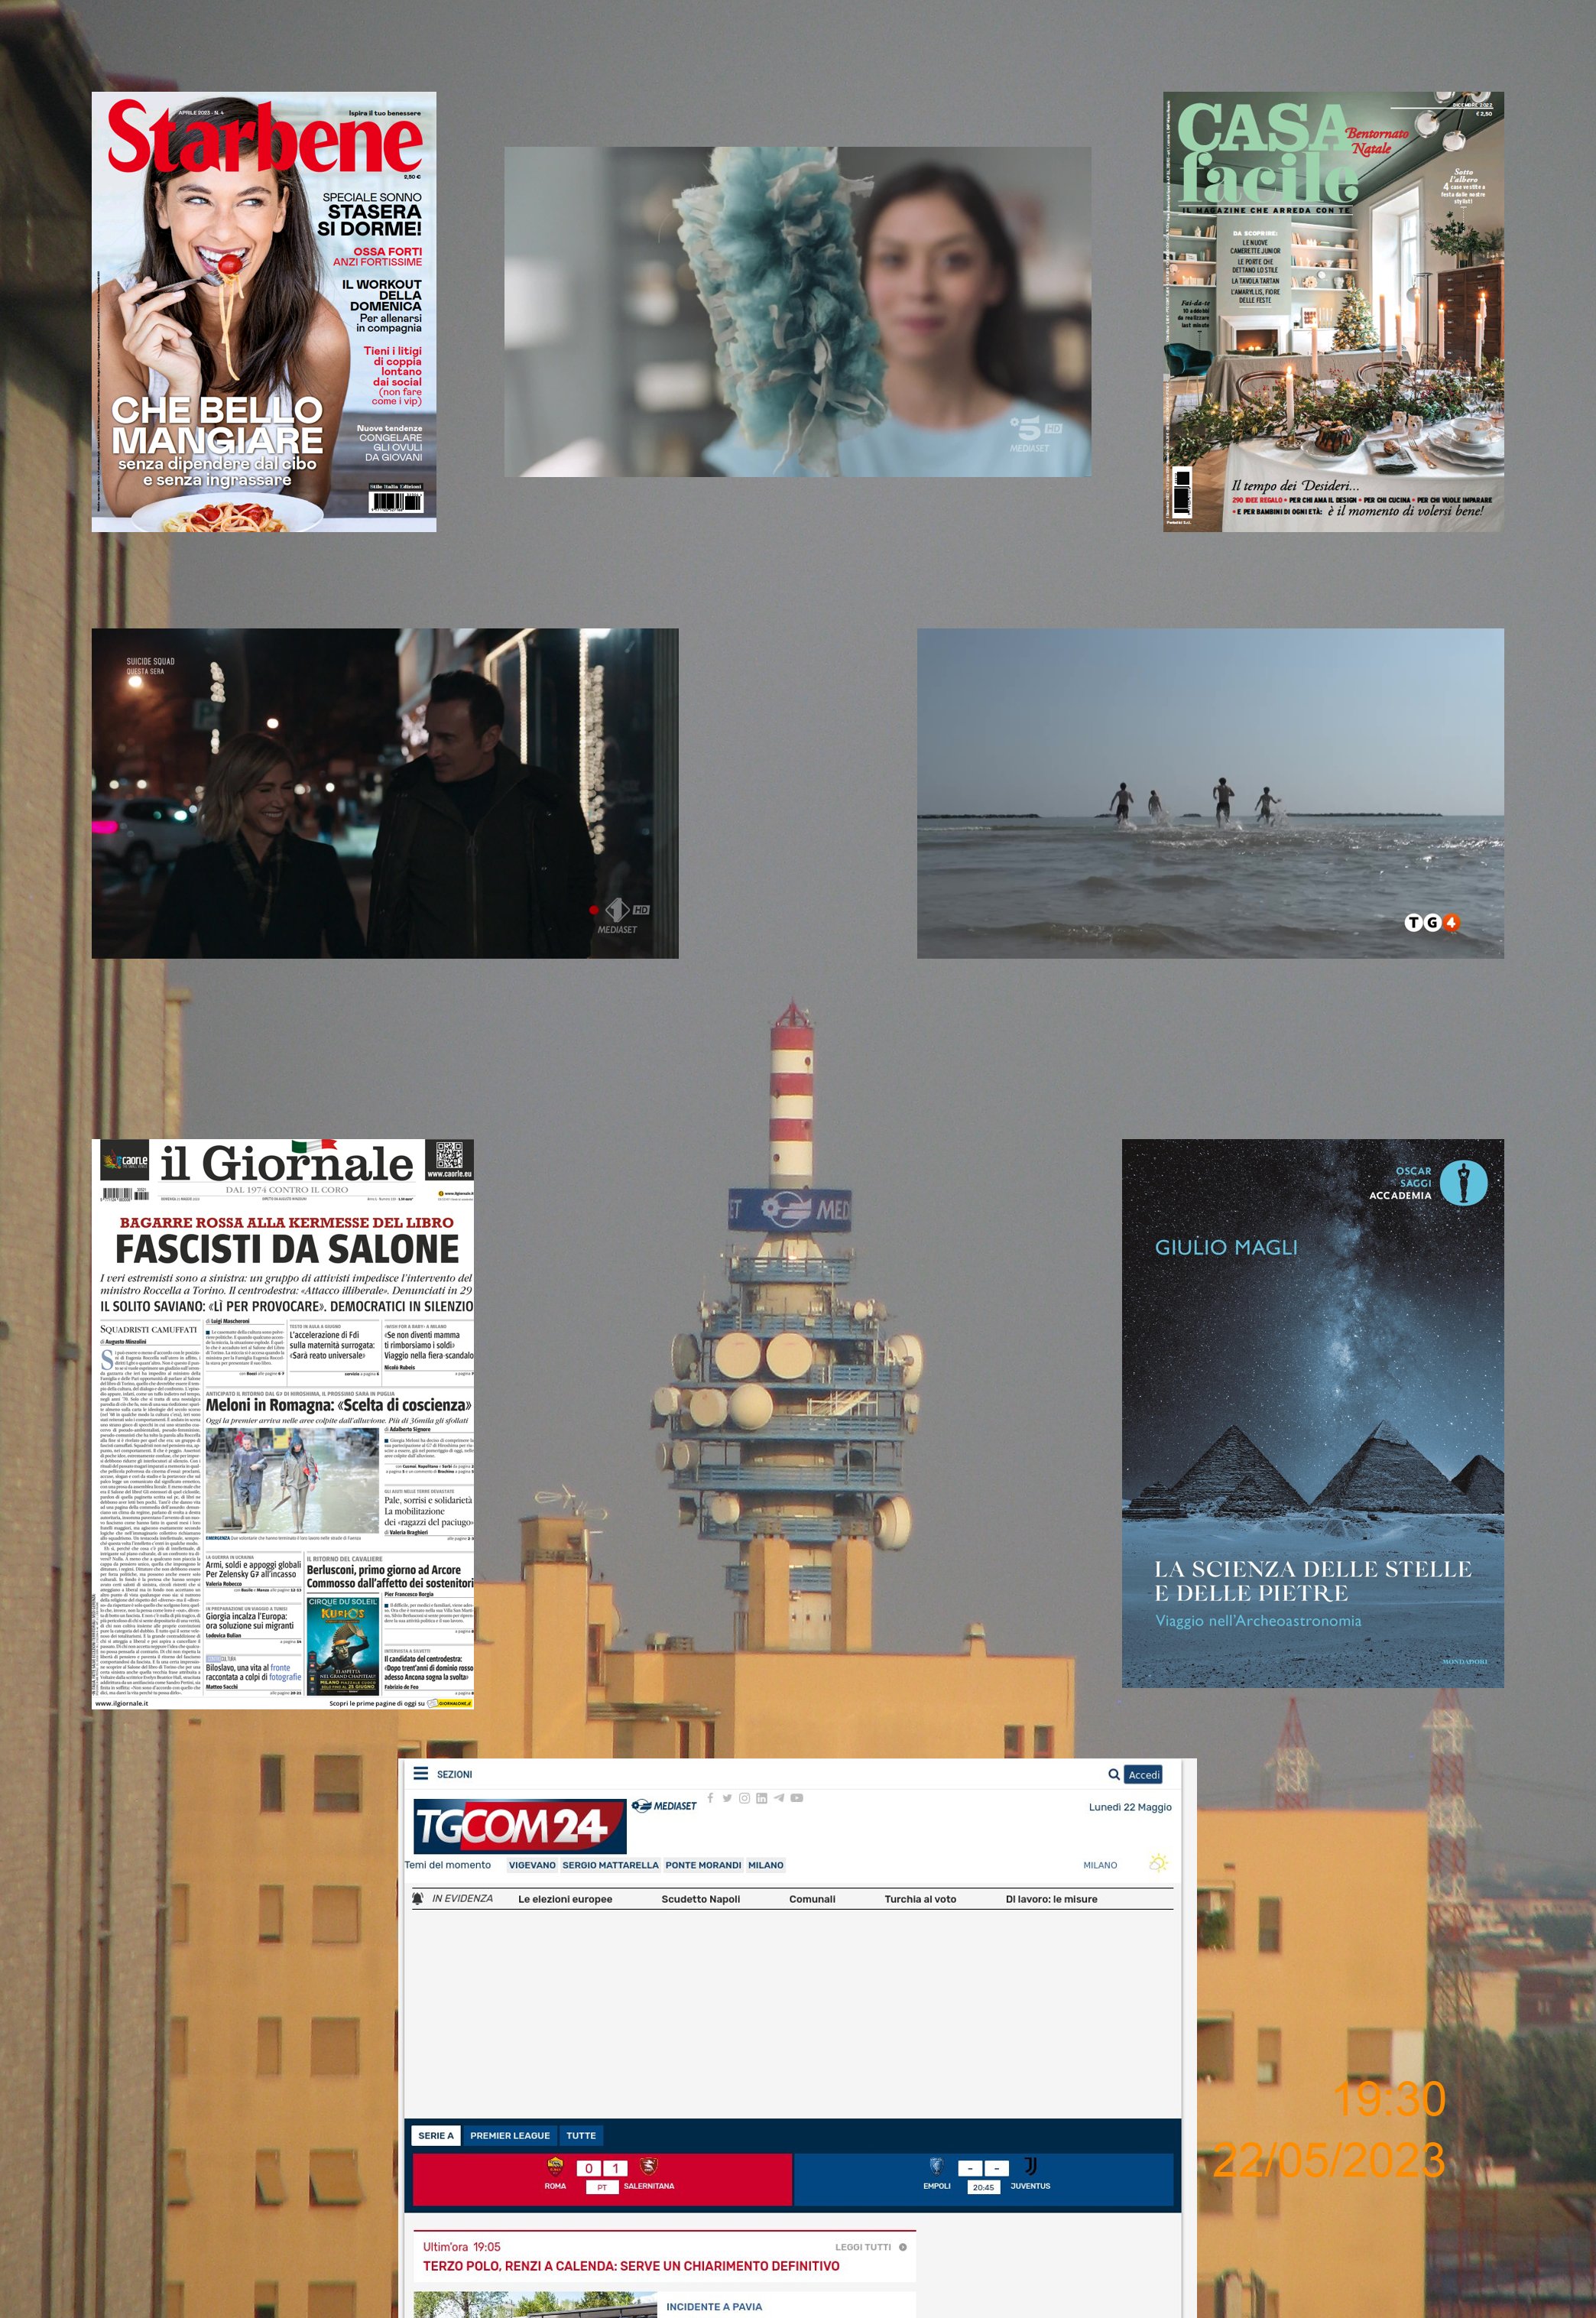Open the Scudetto Napoli link

[x=700, y=1899]
